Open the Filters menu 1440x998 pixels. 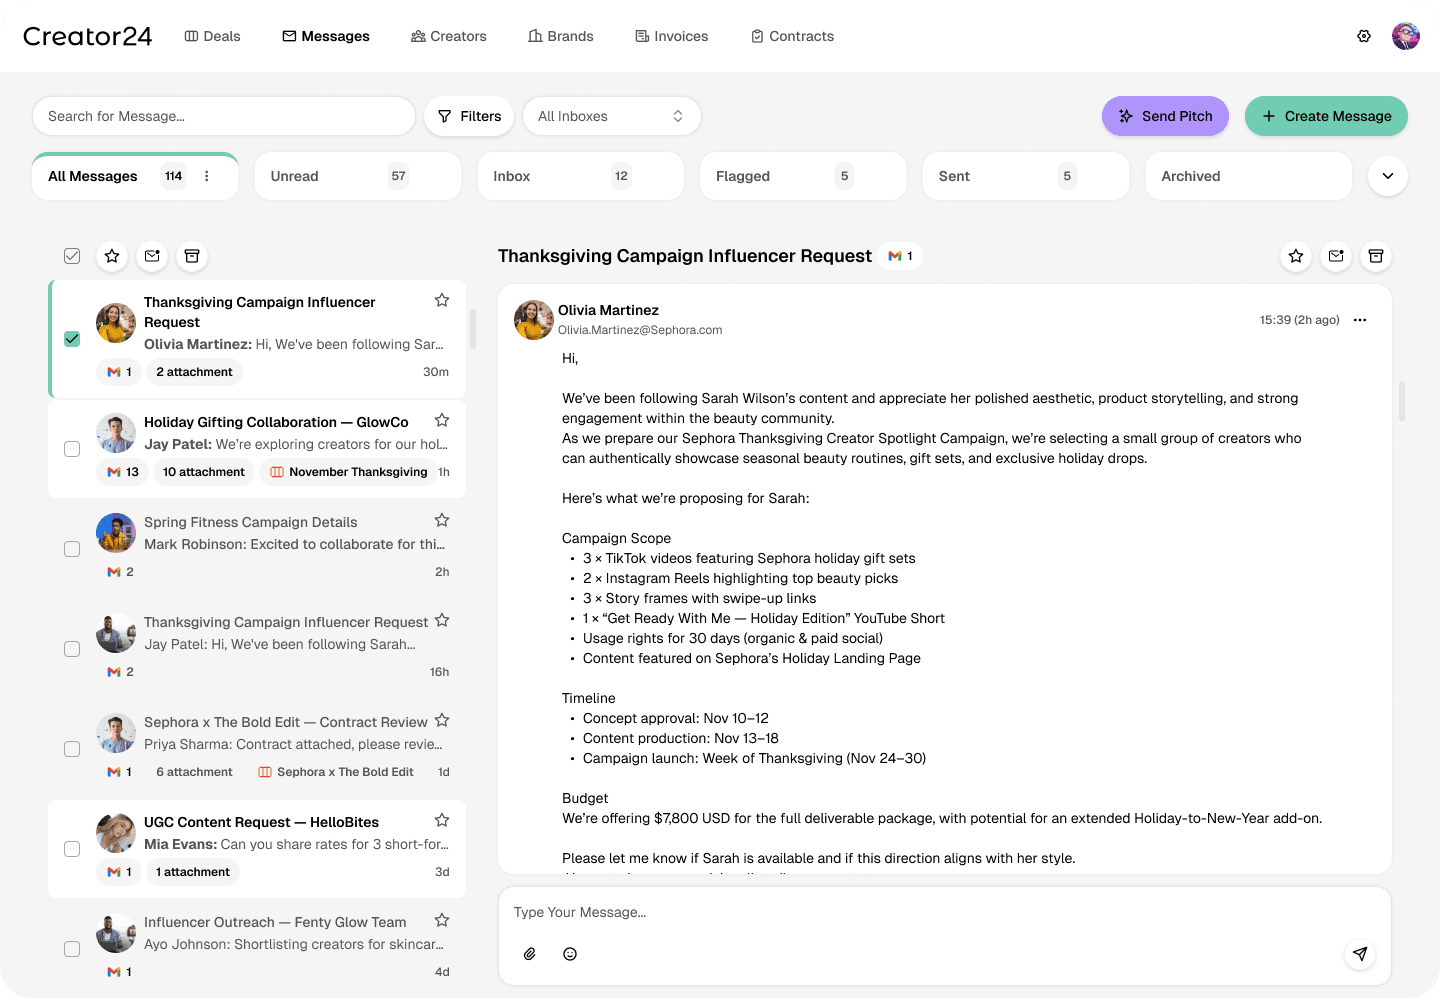tap(469, 116)
